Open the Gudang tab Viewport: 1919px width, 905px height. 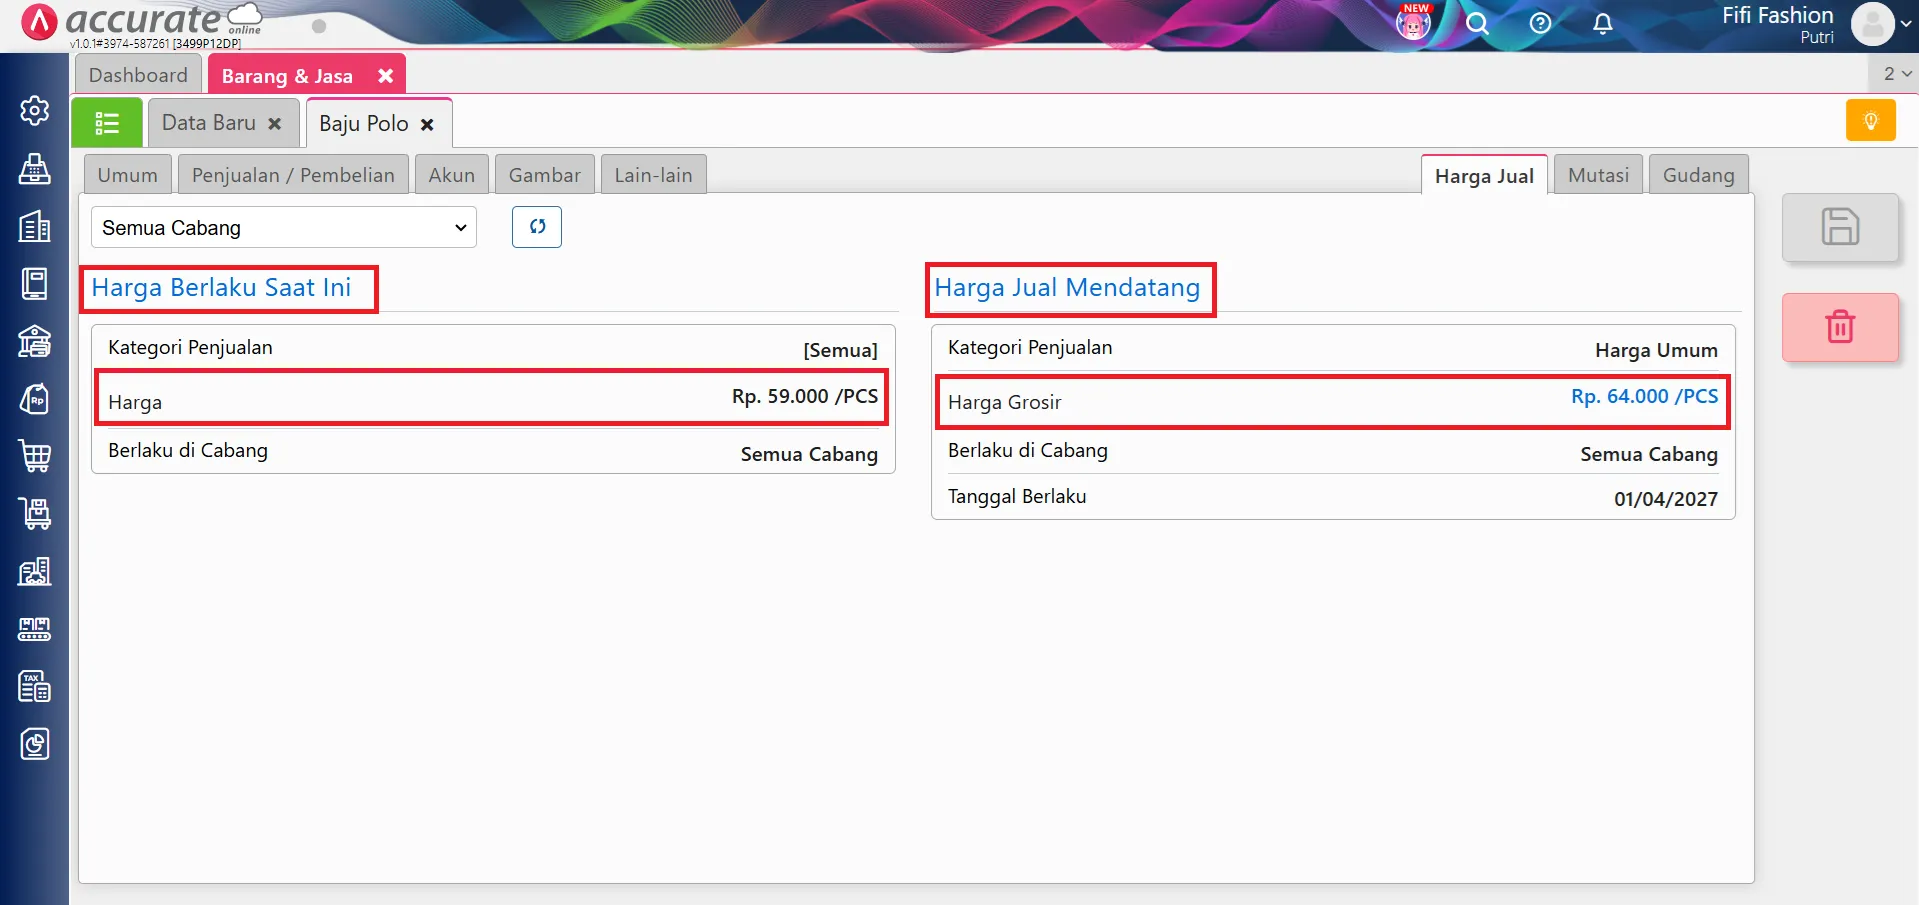1698,175
